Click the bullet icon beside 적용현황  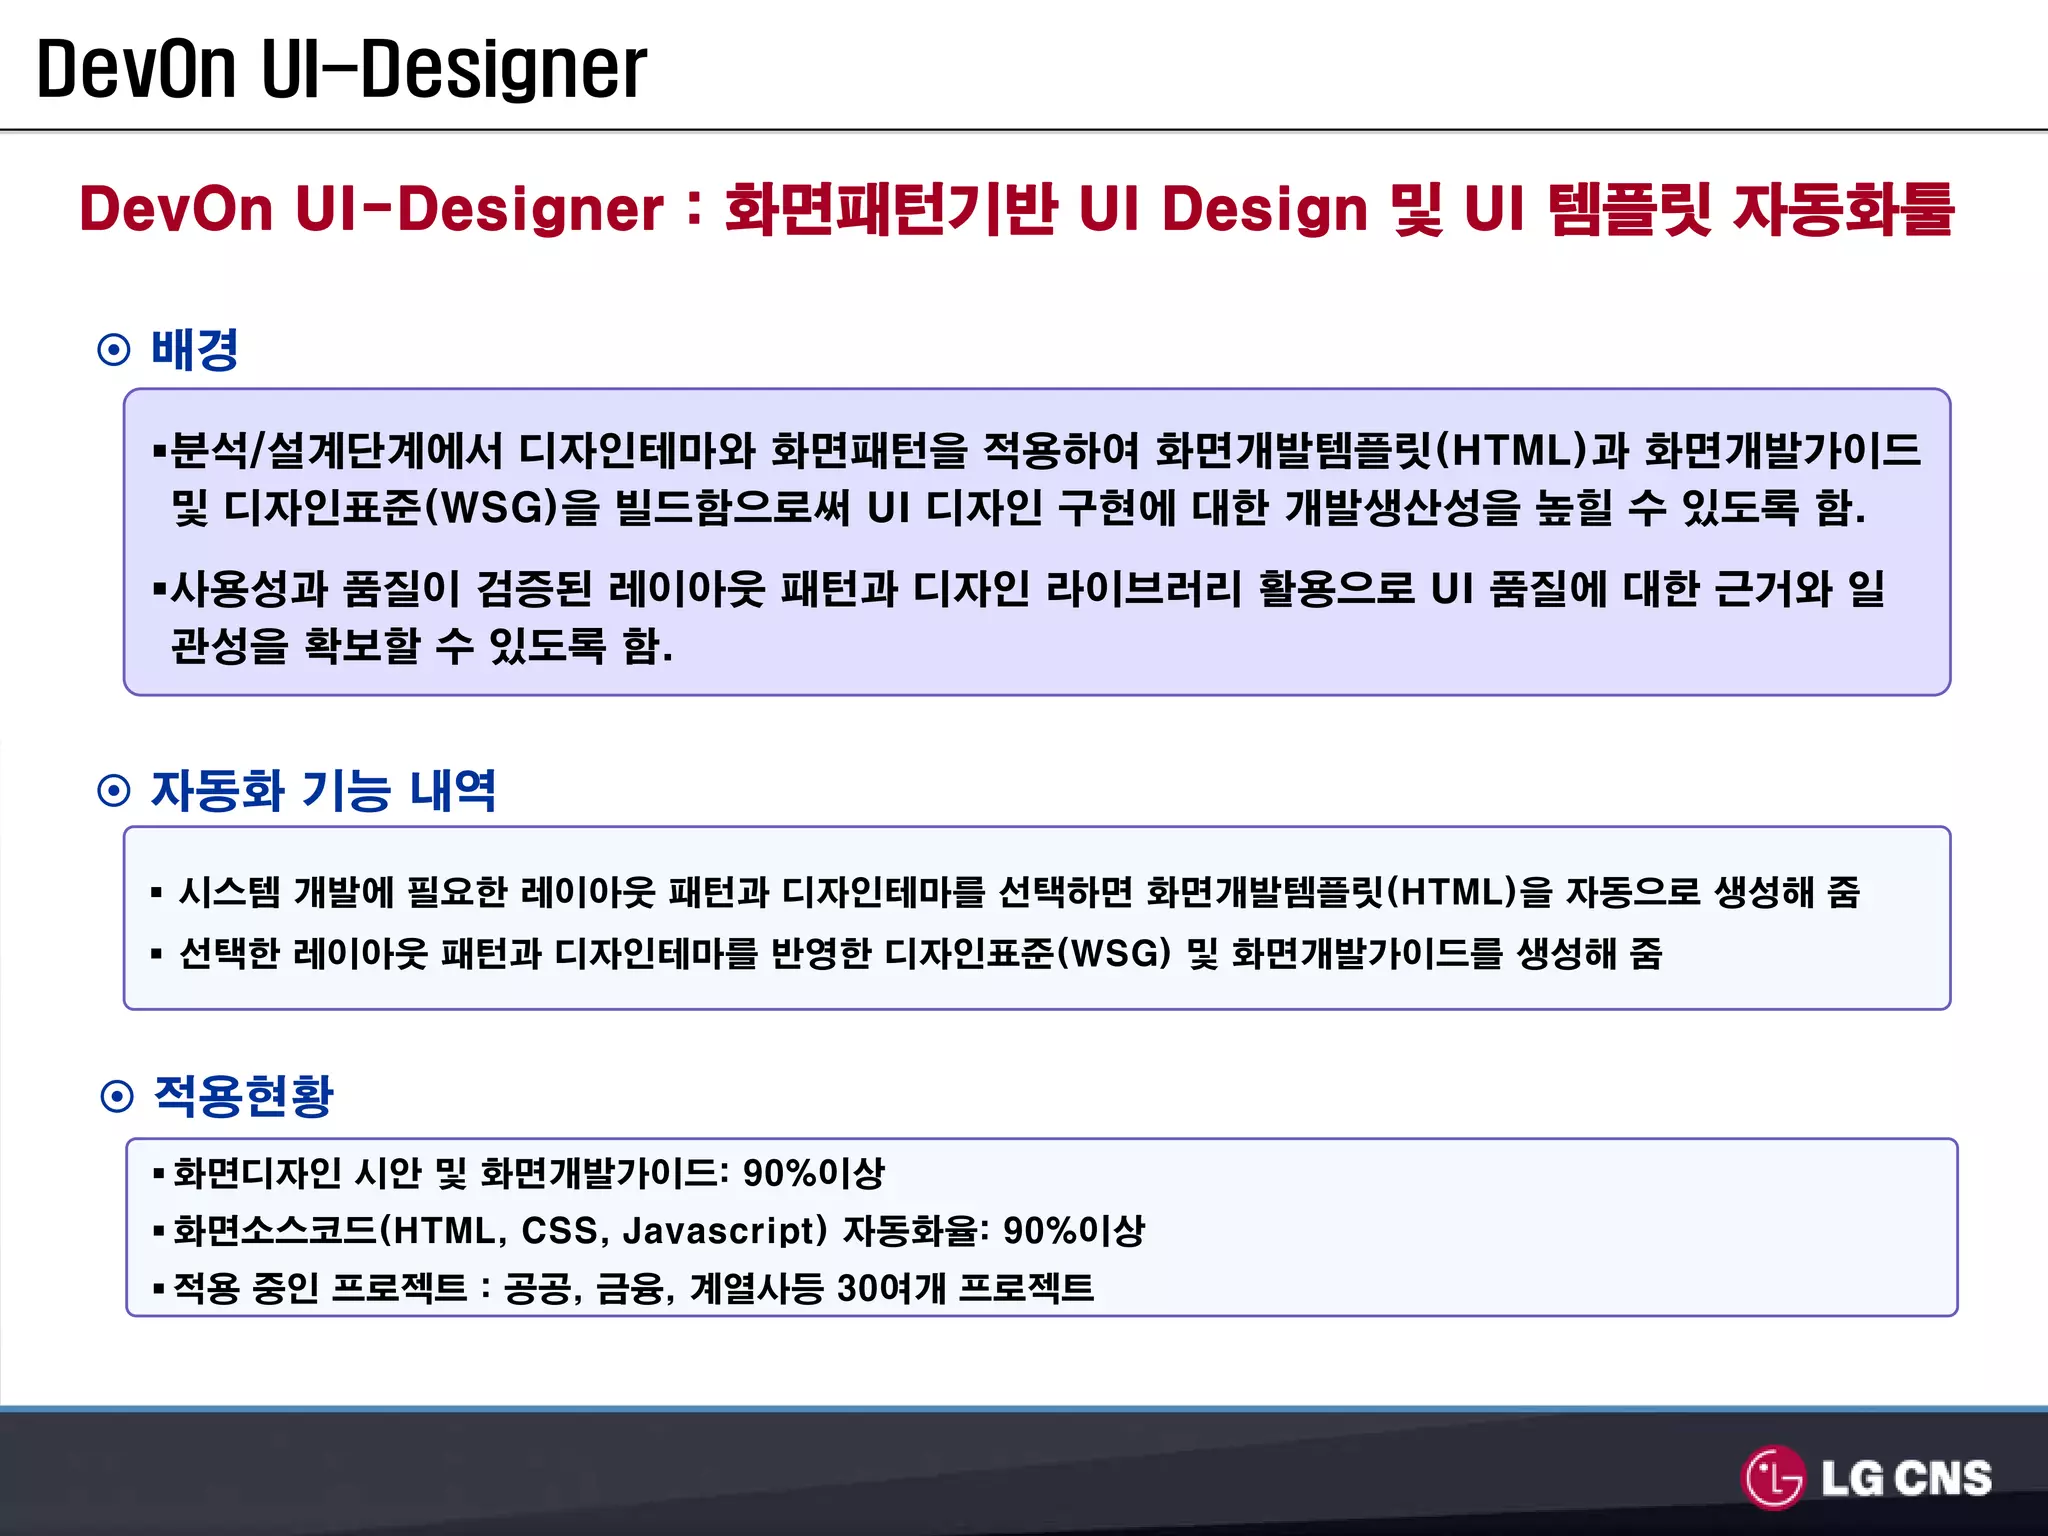117,1096
